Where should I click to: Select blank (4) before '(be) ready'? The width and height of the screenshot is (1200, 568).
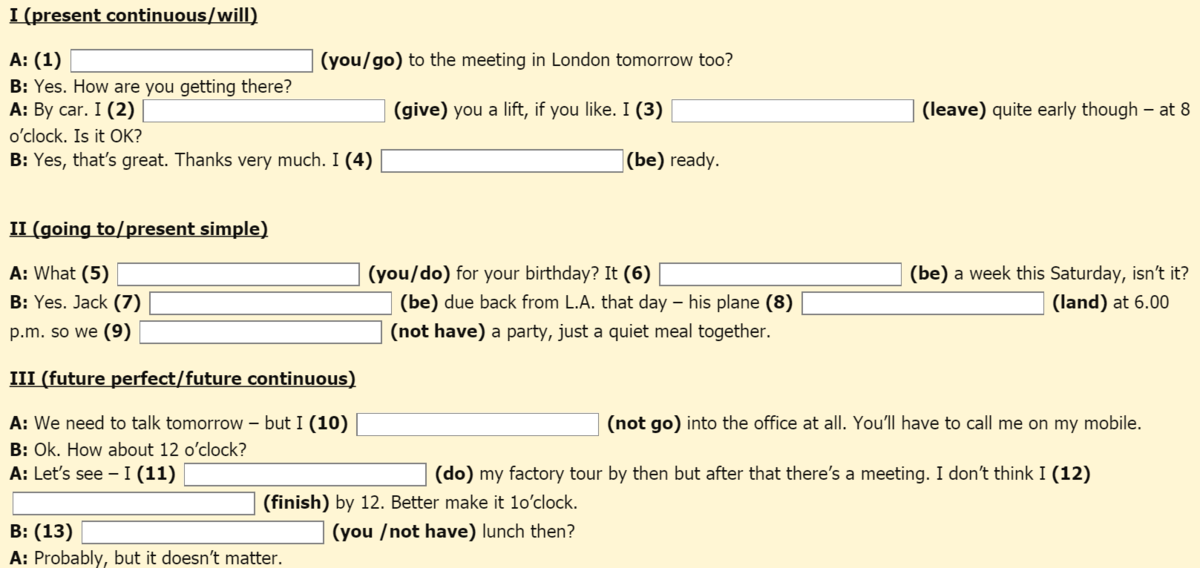pyautogui.click(x=502, y=160)
